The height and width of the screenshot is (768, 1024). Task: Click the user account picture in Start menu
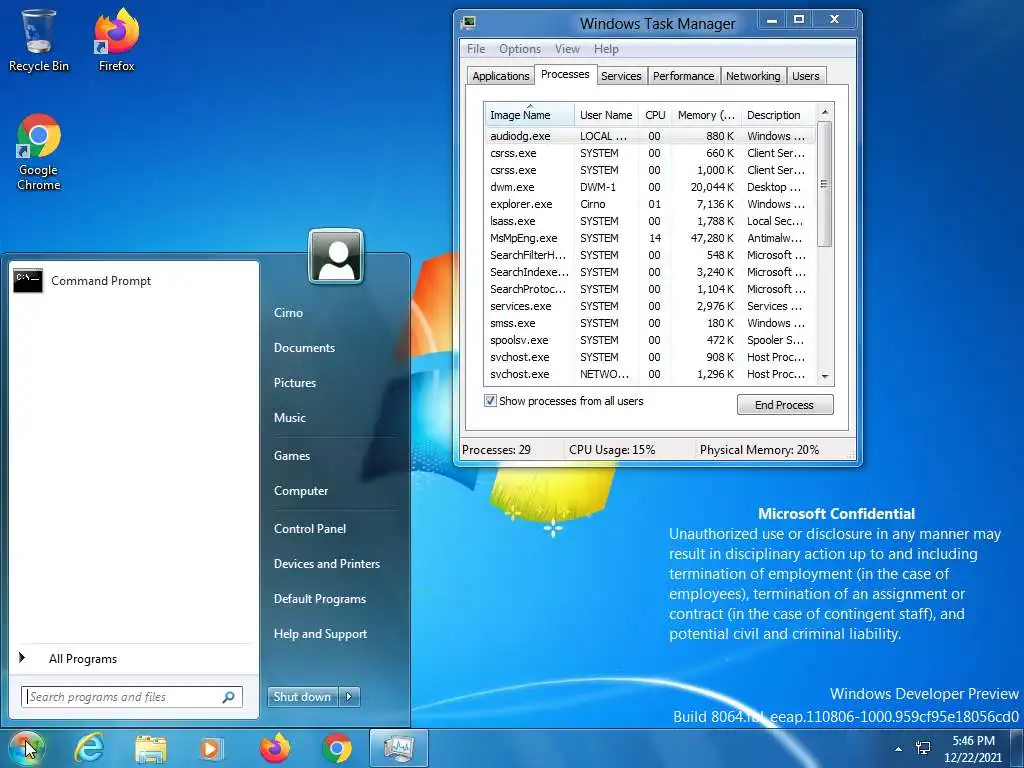(336, 256)
